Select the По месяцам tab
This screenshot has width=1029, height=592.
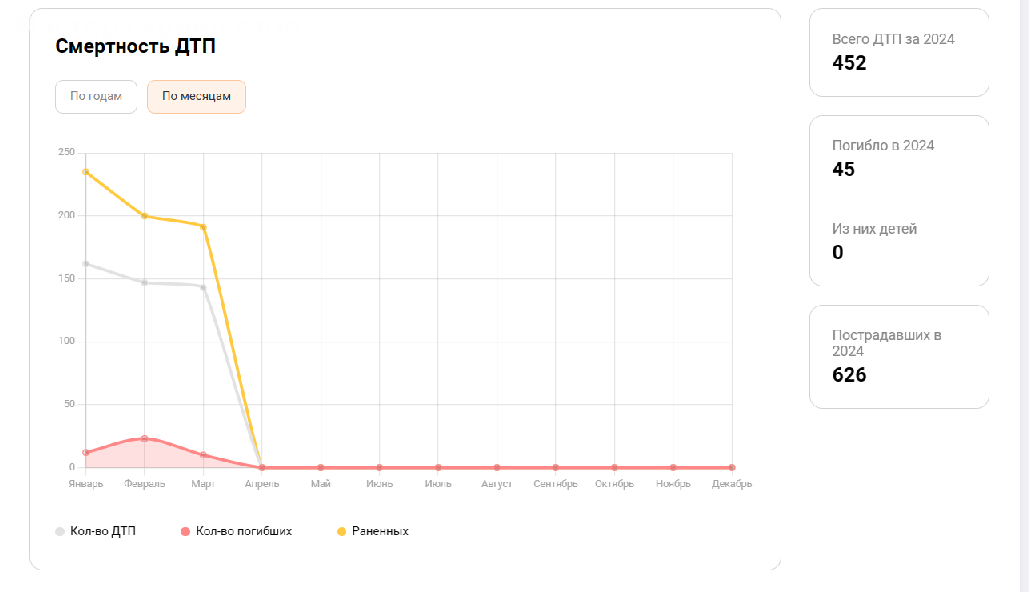(196, 96)
